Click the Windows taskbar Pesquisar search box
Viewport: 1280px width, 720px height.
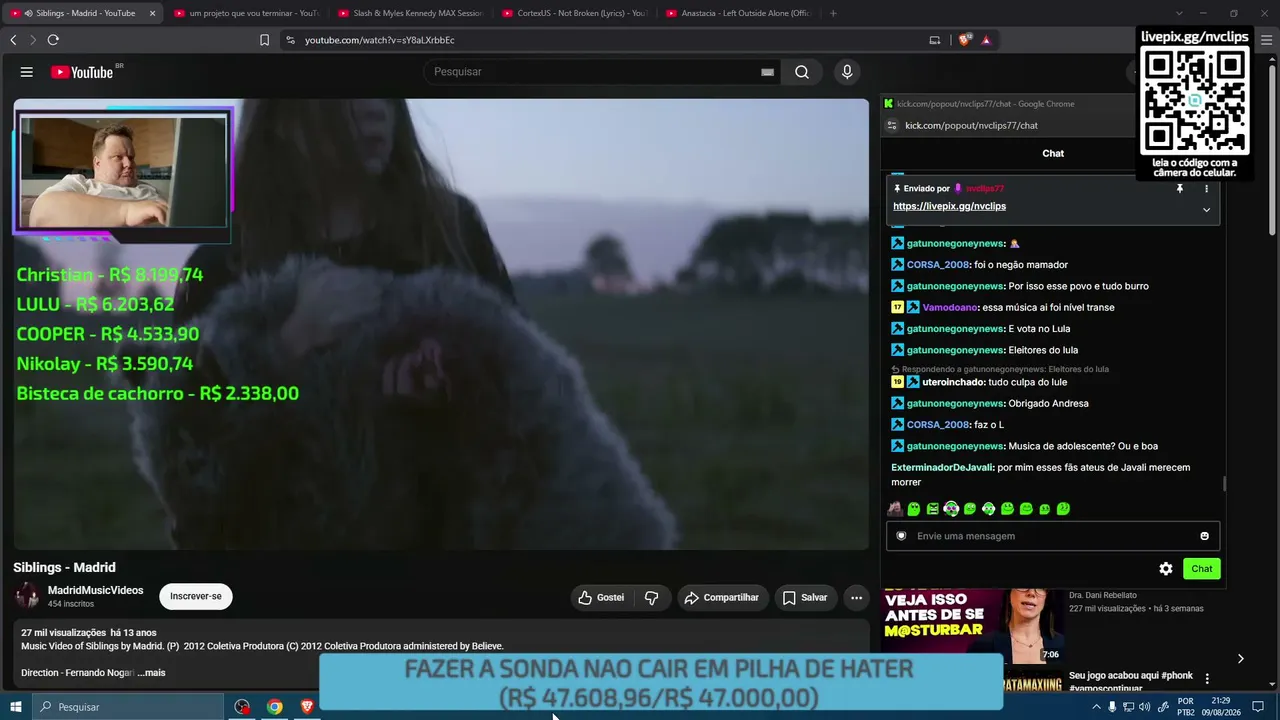click(128, 707)
